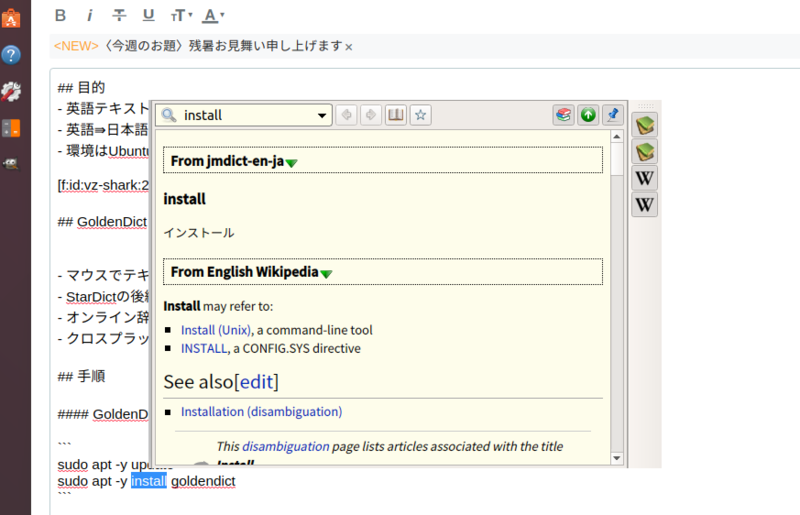Image resolution: width=800 pixels, height=515 pixels.
Task: Collapse the jmdict-en-ja article section
Action: [291, 163]
